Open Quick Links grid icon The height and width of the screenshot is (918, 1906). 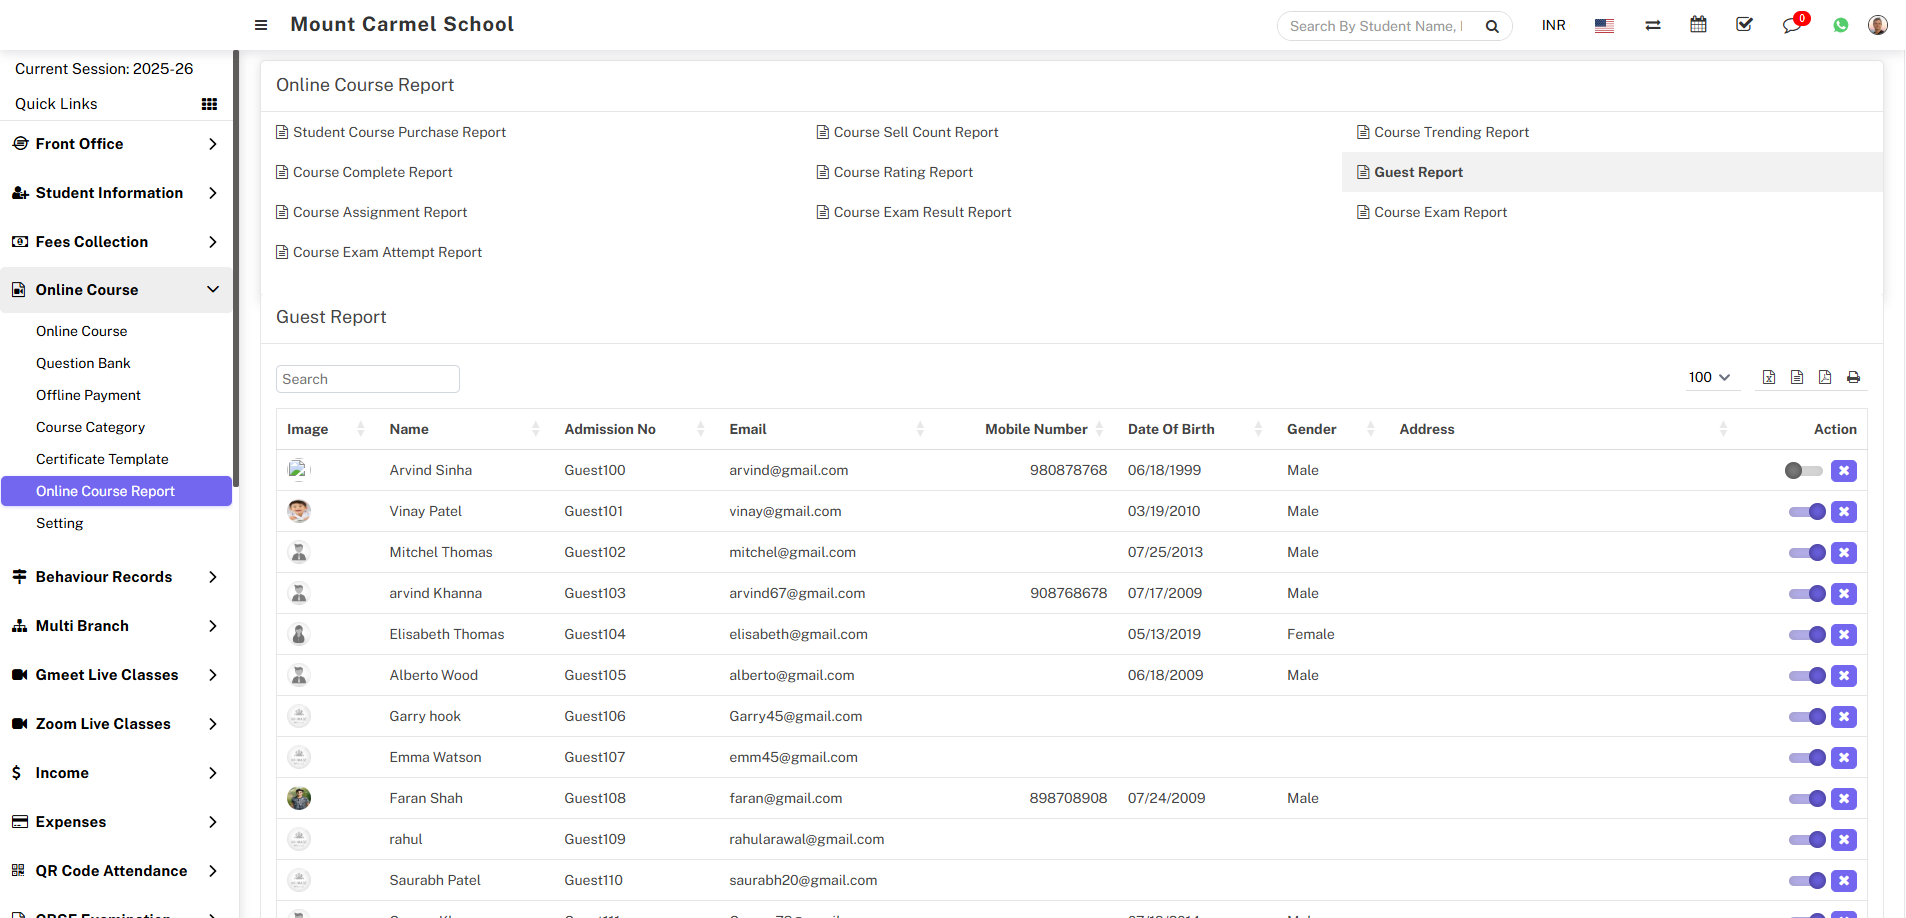coord(209,104)
